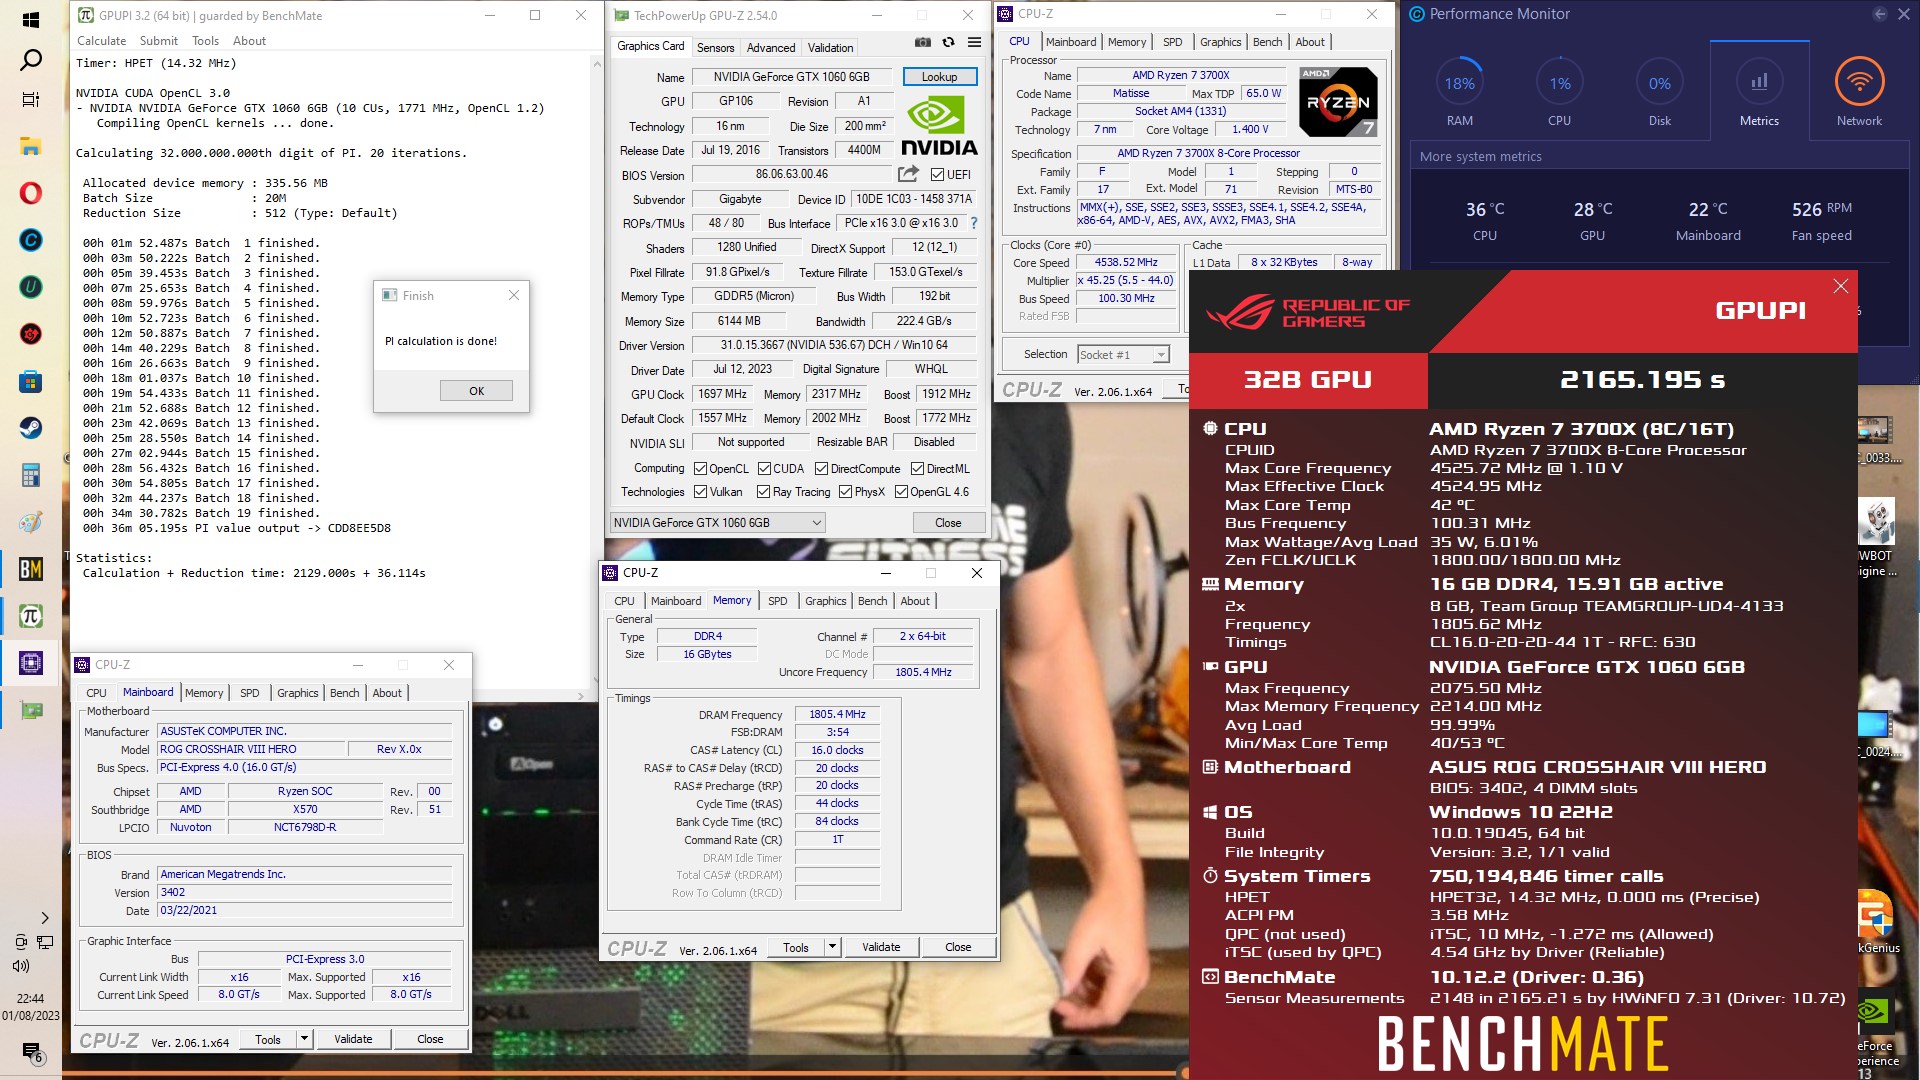The height and width of the screenshot is (1080, 1920).
Task: Toggle DirectML checkbox
Action: tap(917, 469)
